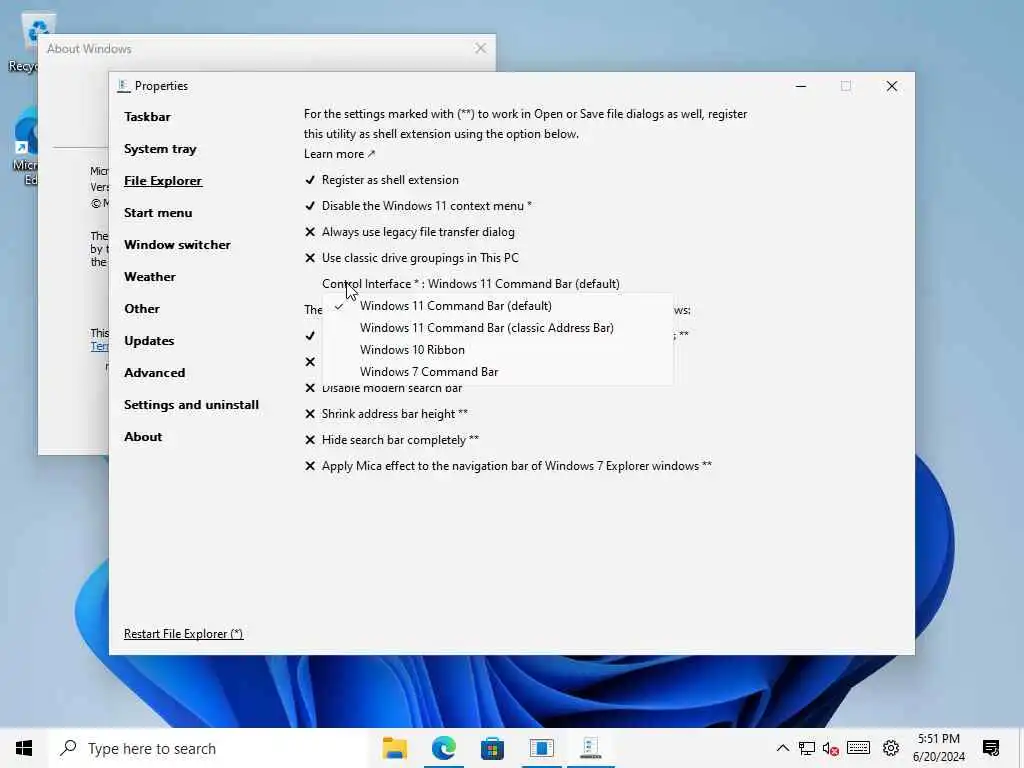Open the touch keyboard tray icon
The height and width of the screenshot is (768, 1024).
click(x=858, y=748)
